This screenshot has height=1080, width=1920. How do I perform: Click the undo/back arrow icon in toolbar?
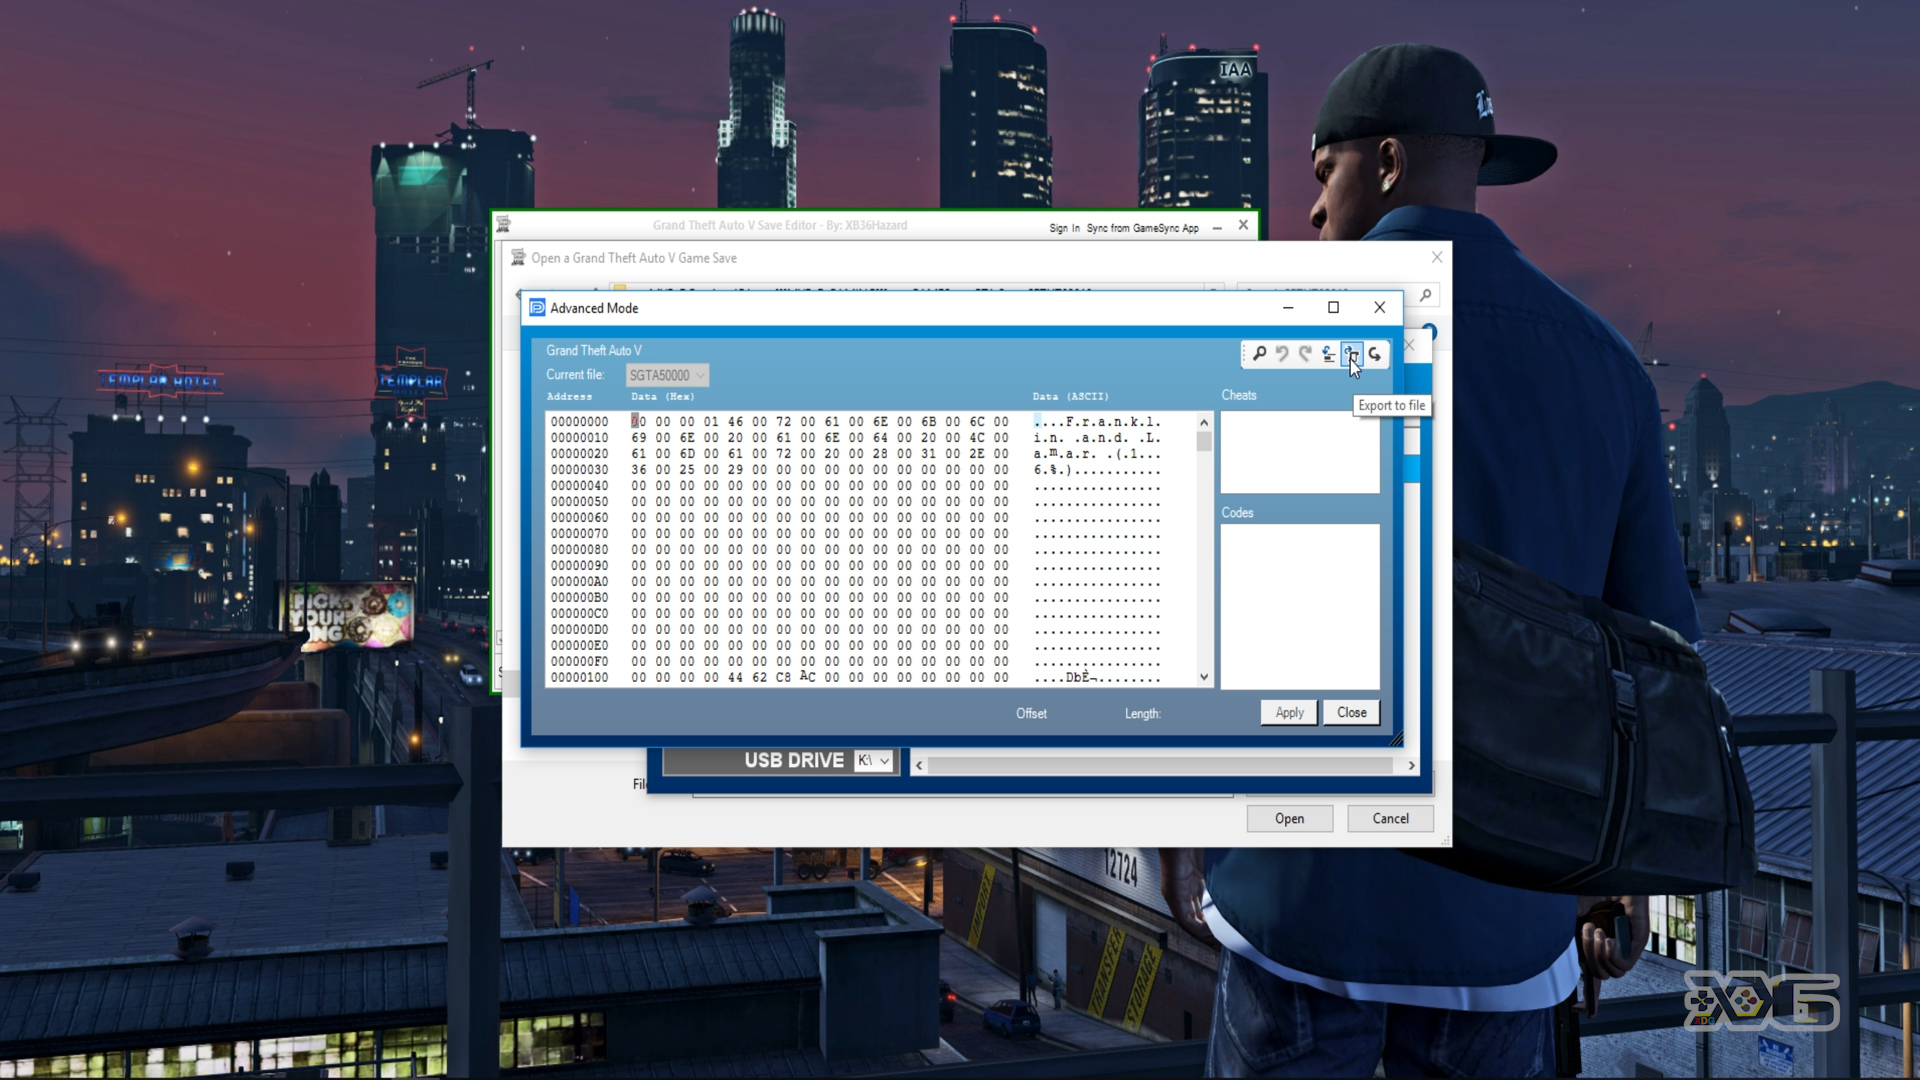click(1282, 352)
